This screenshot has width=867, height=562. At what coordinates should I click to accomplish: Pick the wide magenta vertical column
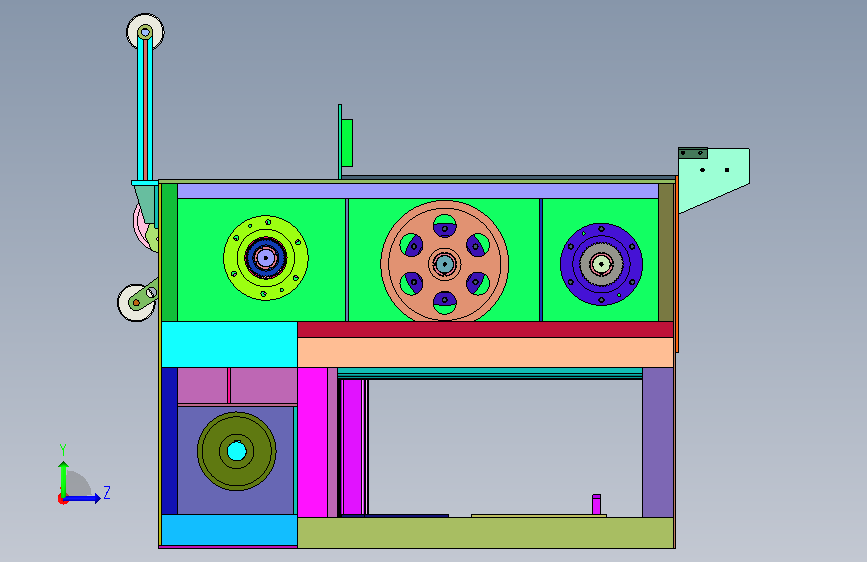click(x=312, y=443)
